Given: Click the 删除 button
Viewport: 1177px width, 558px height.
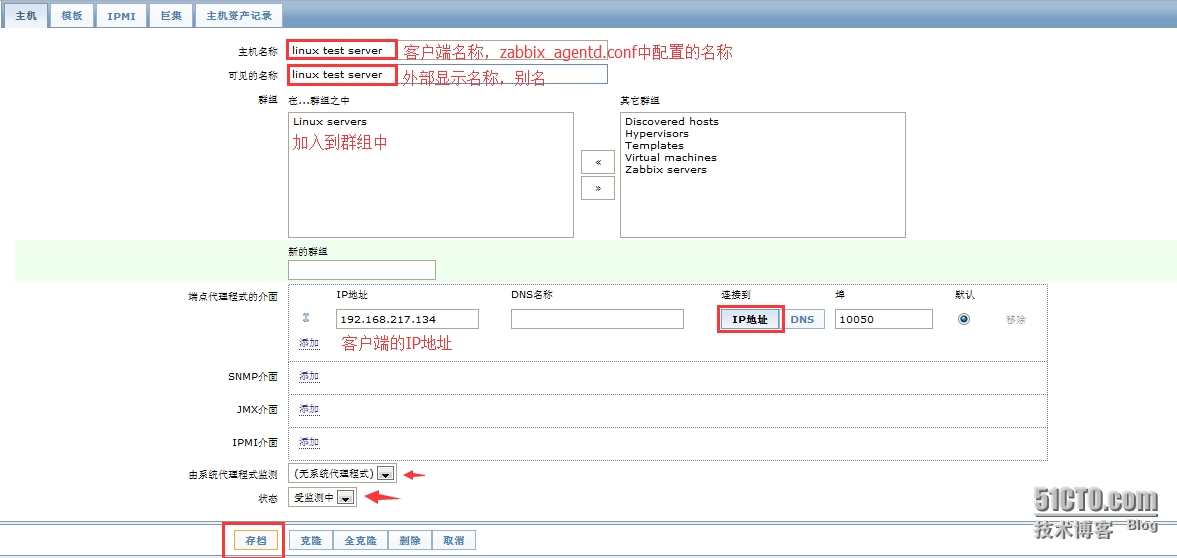Looking at the screenshot, I should (x=410, y=541).
